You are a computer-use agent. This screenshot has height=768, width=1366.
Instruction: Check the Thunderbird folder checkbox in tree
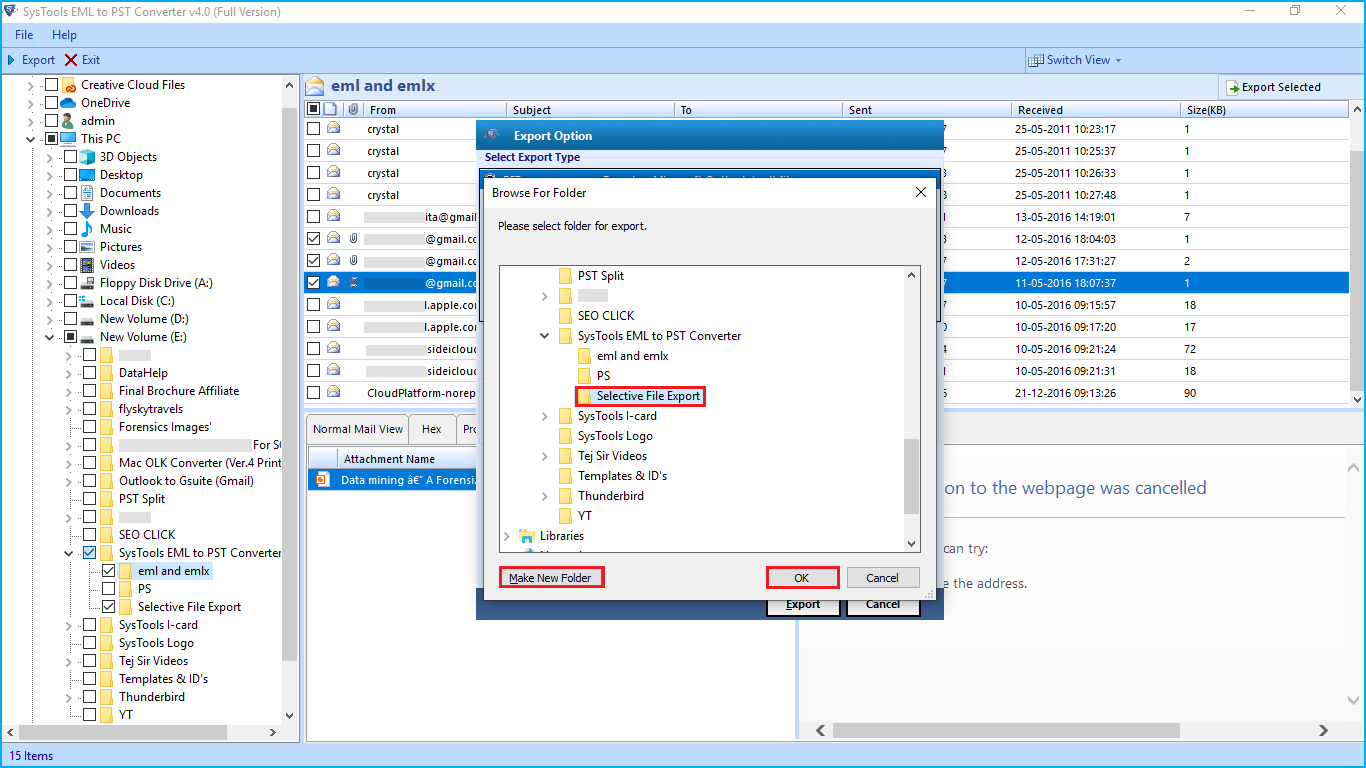tap(90, 697)
